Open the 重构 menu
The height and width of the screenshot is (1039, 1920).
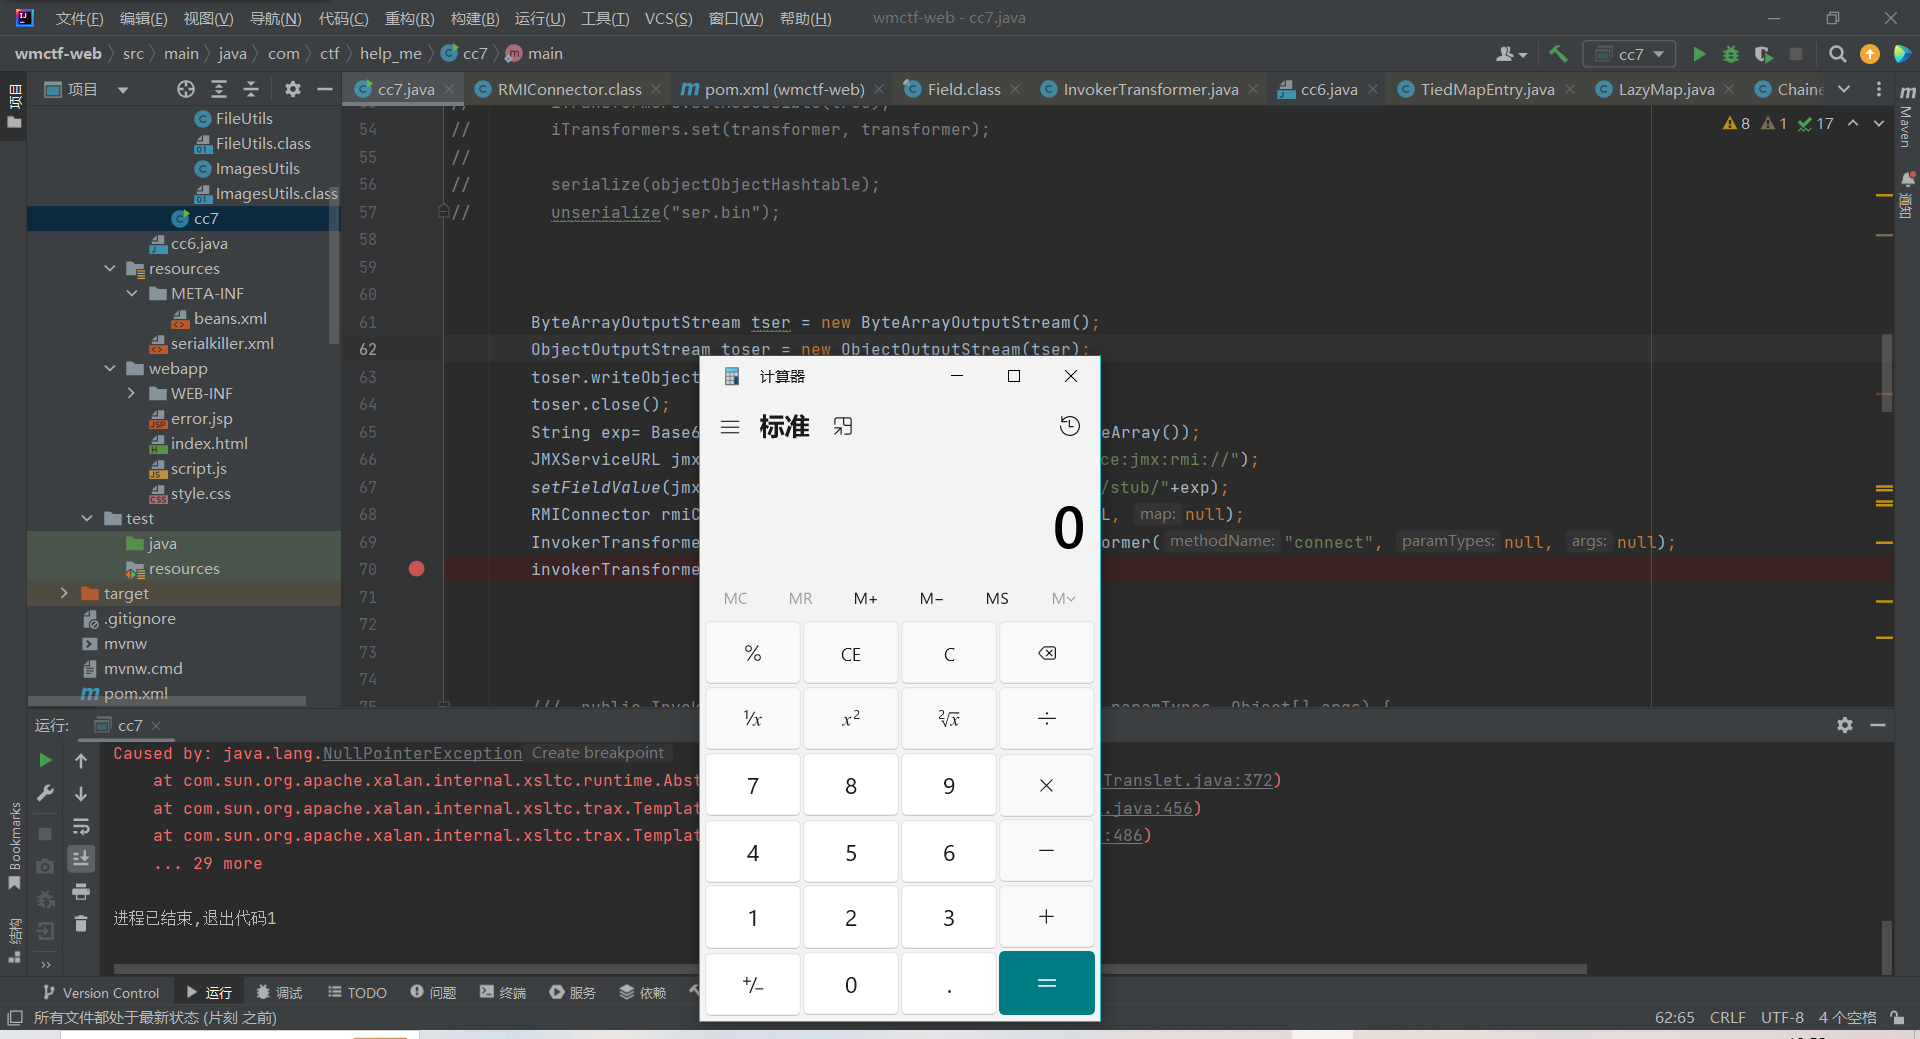pos(409,18)
